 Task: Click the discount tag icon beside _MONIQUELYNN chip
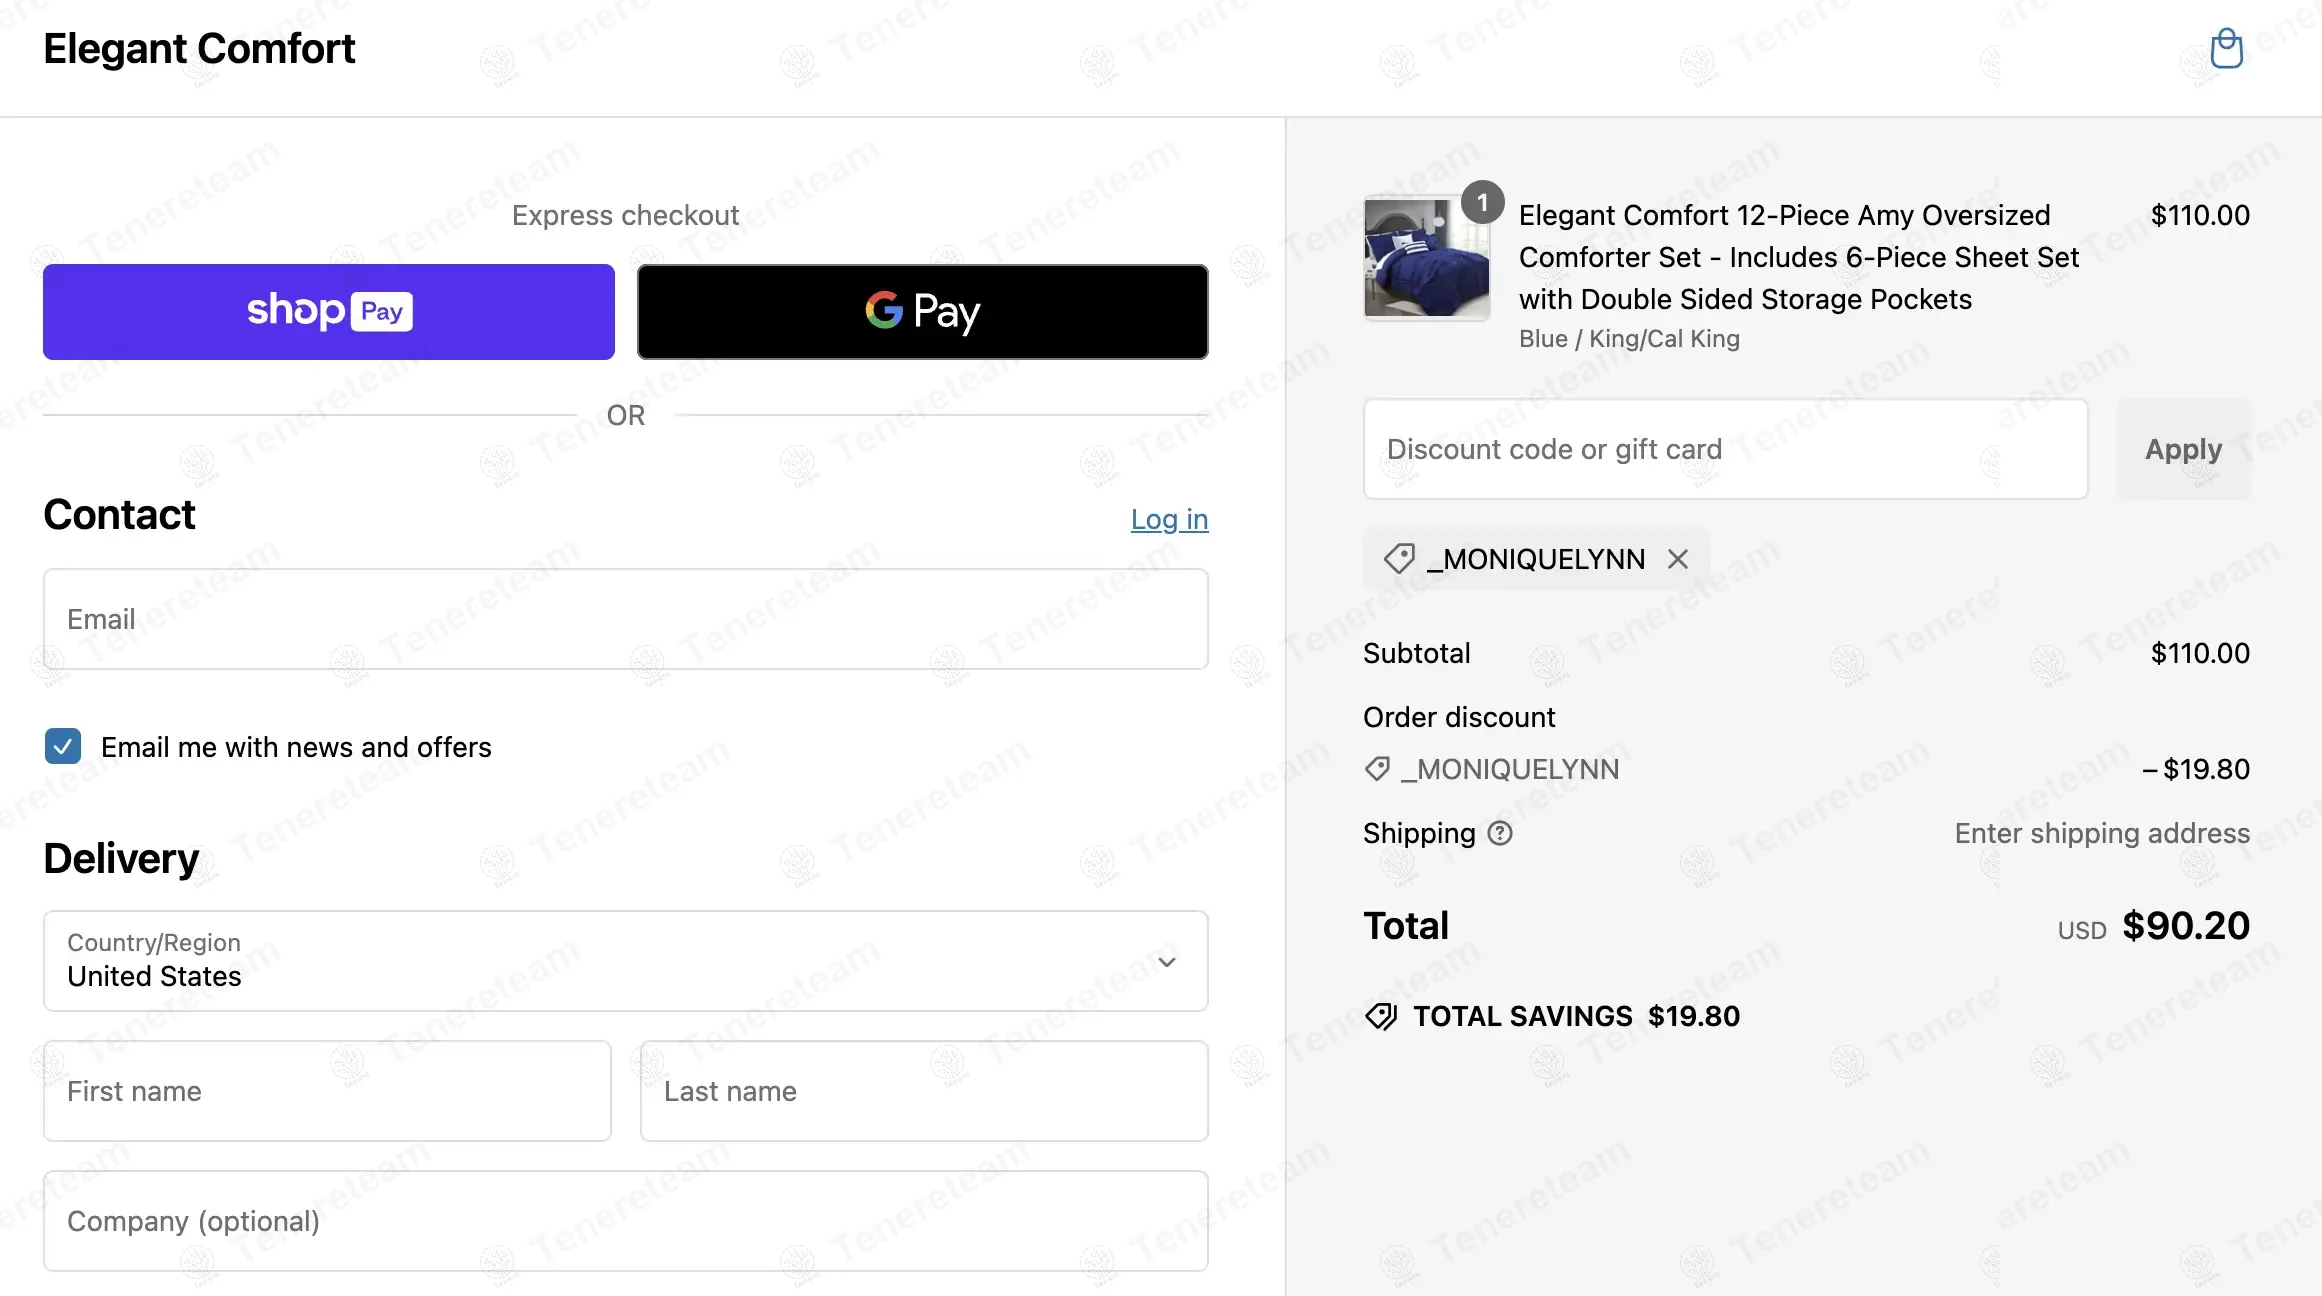point(1399,558)
